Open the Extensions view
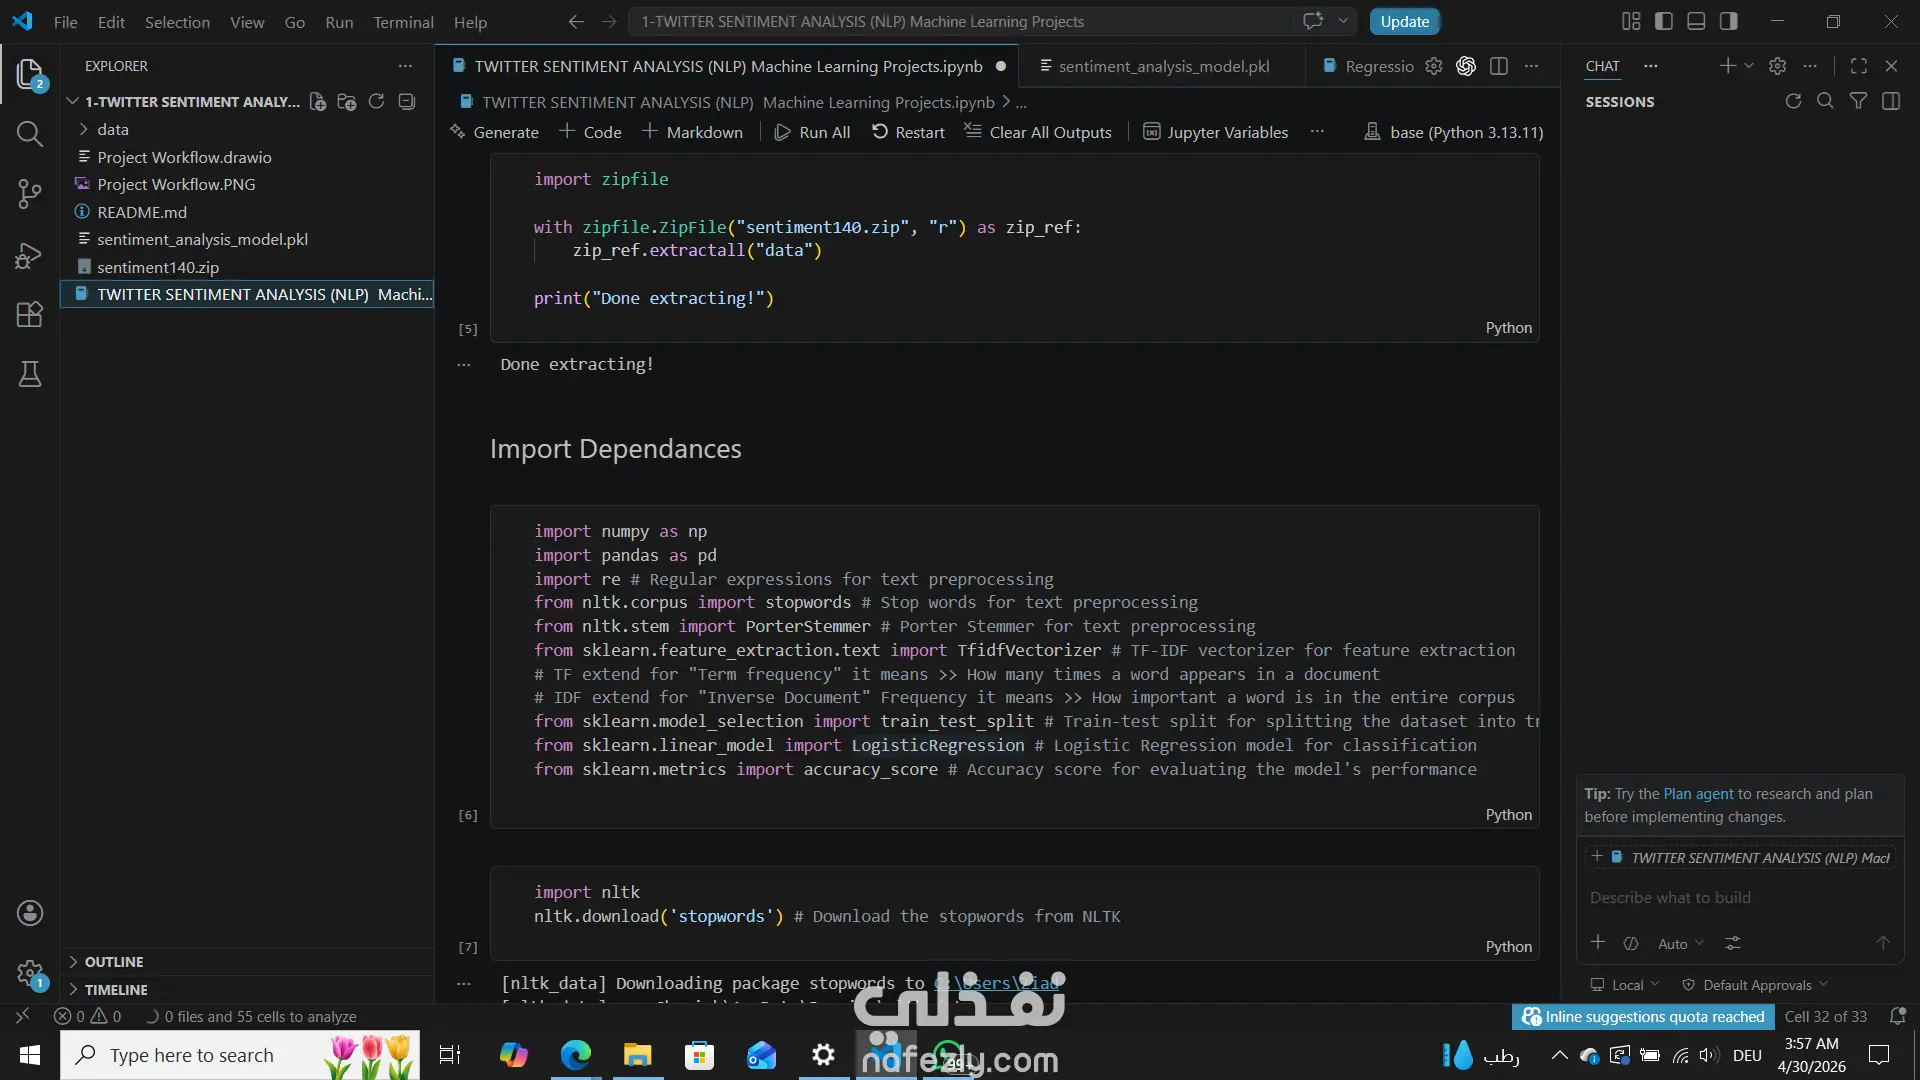This screenshot has width=1920, height=1080. (x=30, y=314)
